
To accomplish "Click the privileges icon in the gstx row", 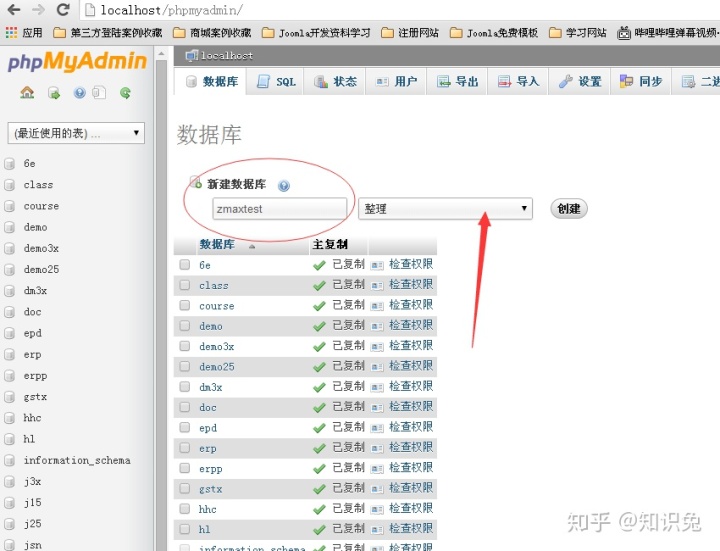I will 377,489.
